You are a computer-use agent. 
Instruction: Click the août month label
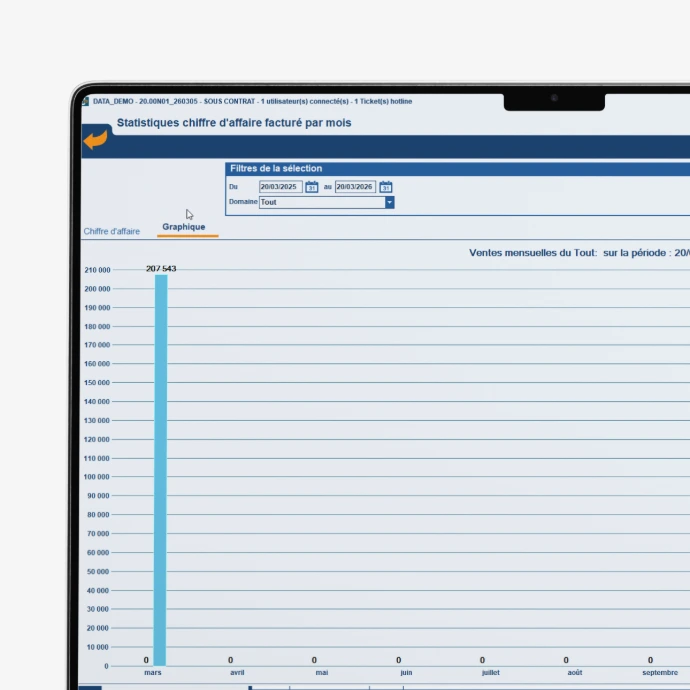pyautogui.click(x=575, y=672)
